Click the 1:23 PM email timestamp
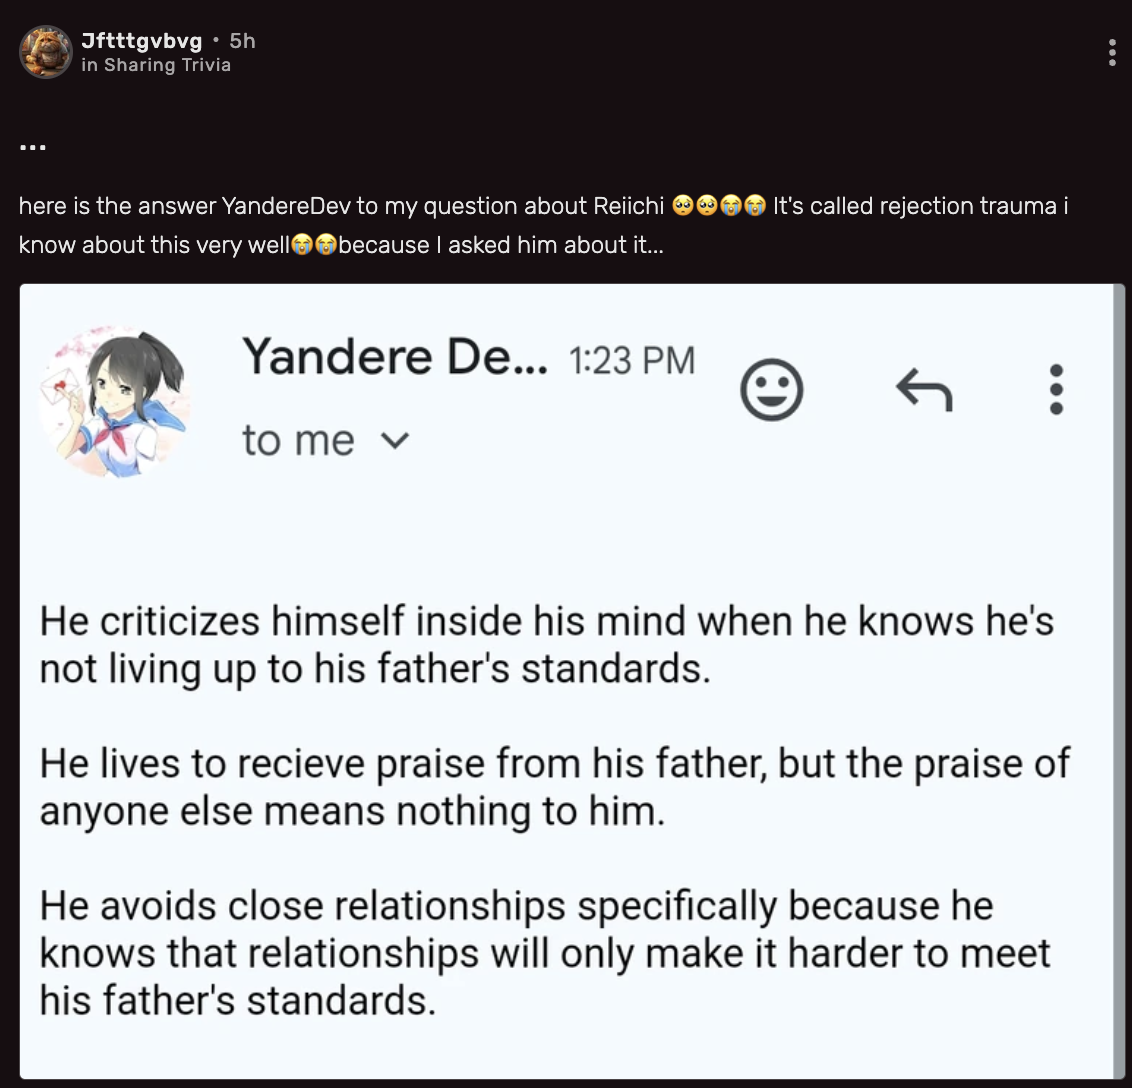This screenshot has width=1132, height=1088. 631,360
